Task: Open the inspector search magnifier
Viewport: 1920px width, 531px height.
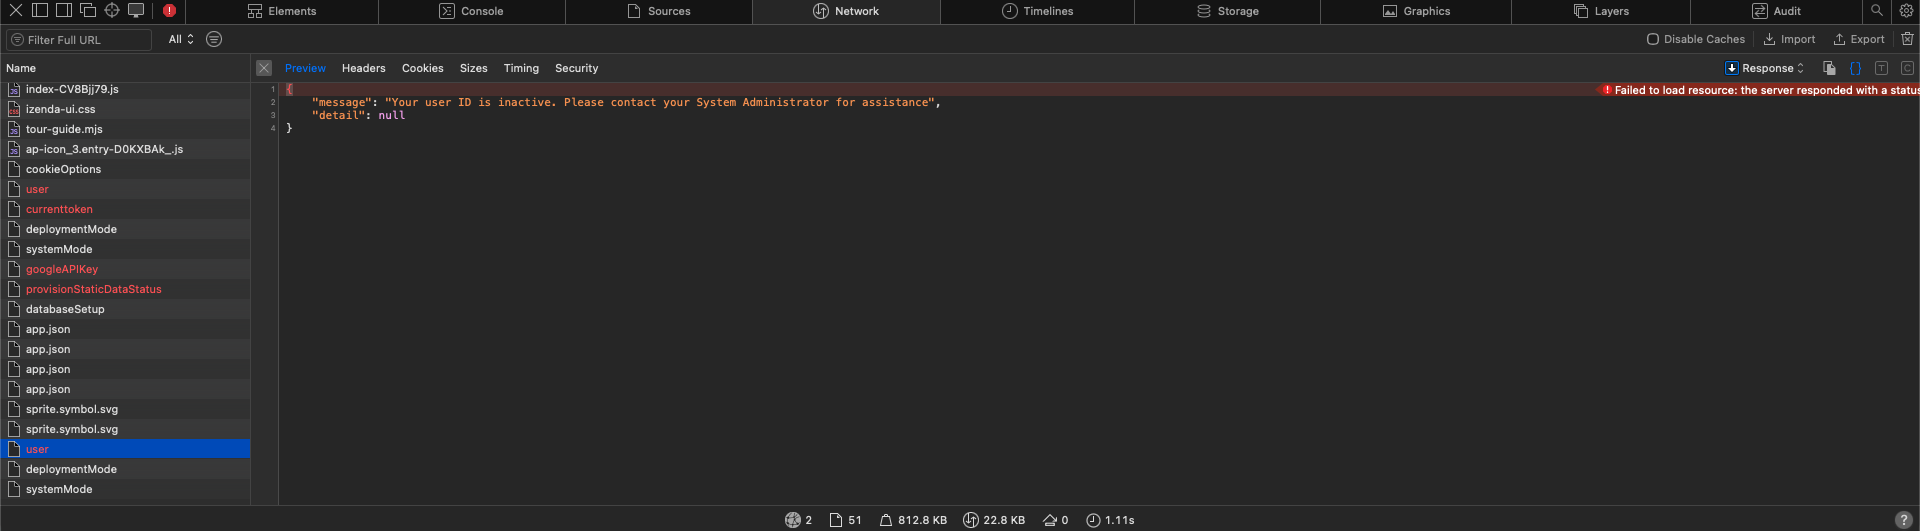Action: point(1876,11)
